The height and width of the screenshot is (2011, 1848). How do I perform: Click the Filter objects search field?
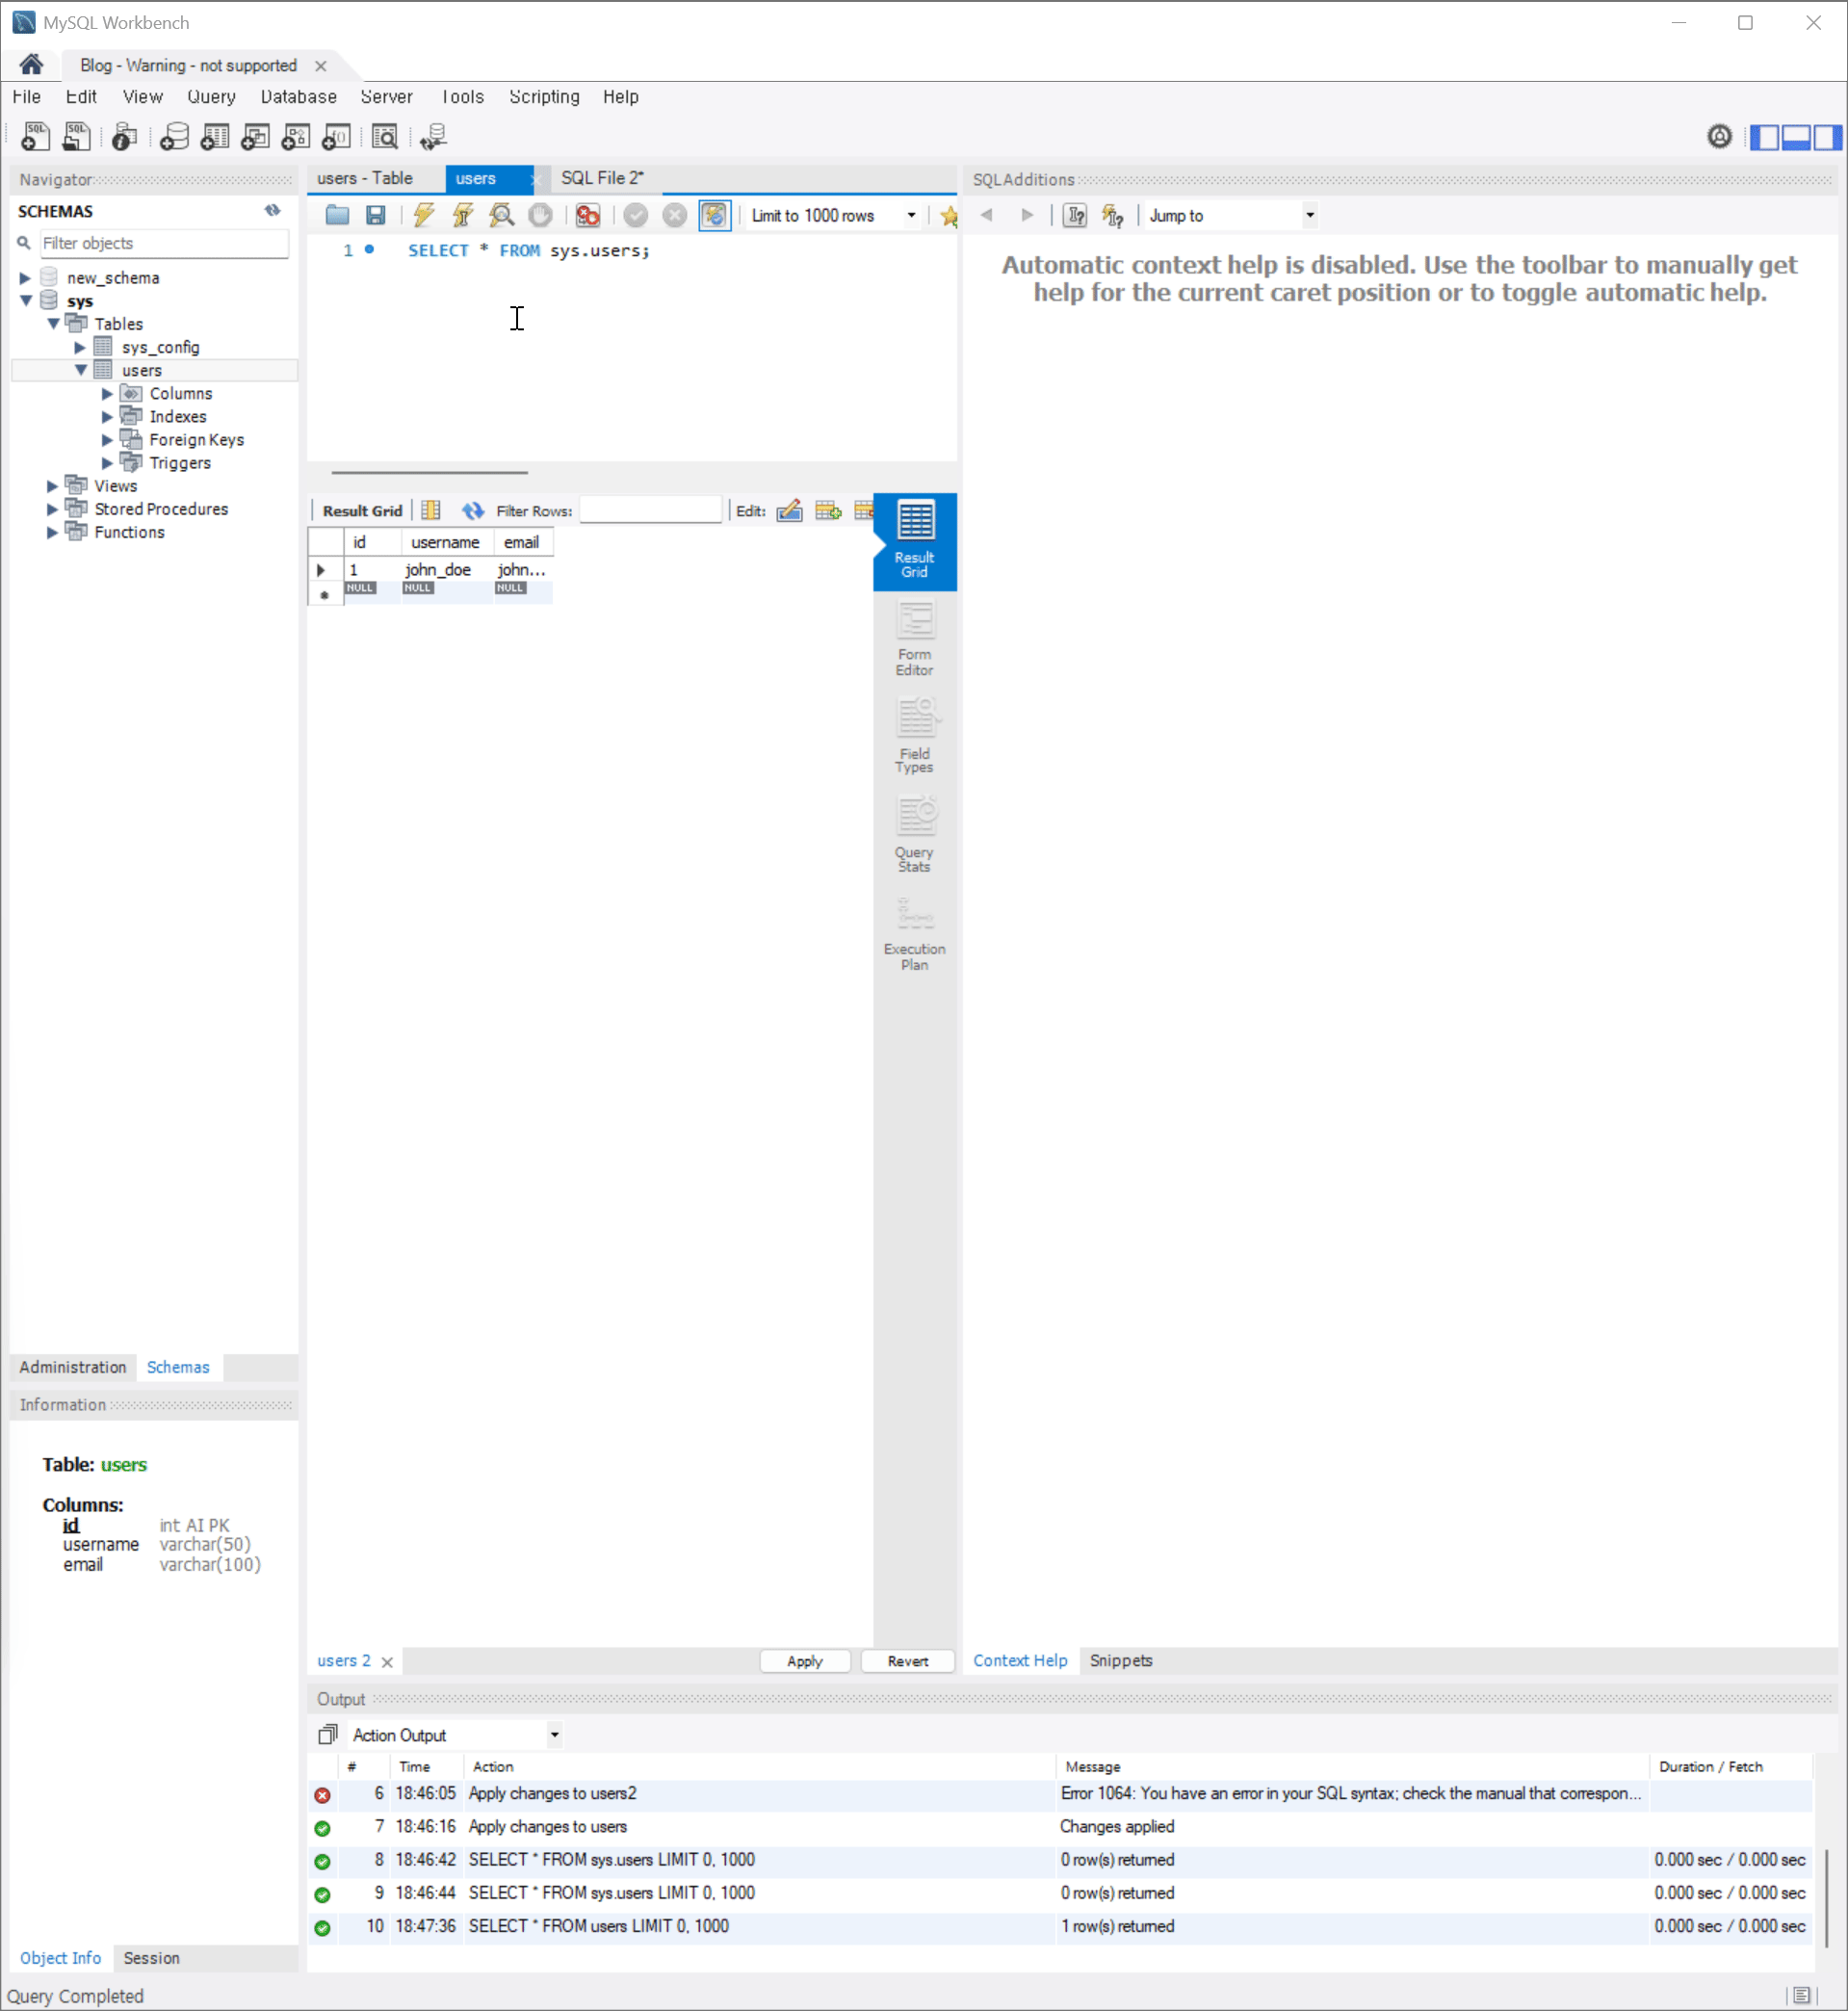pyautogui.click(x=164, y=243)
